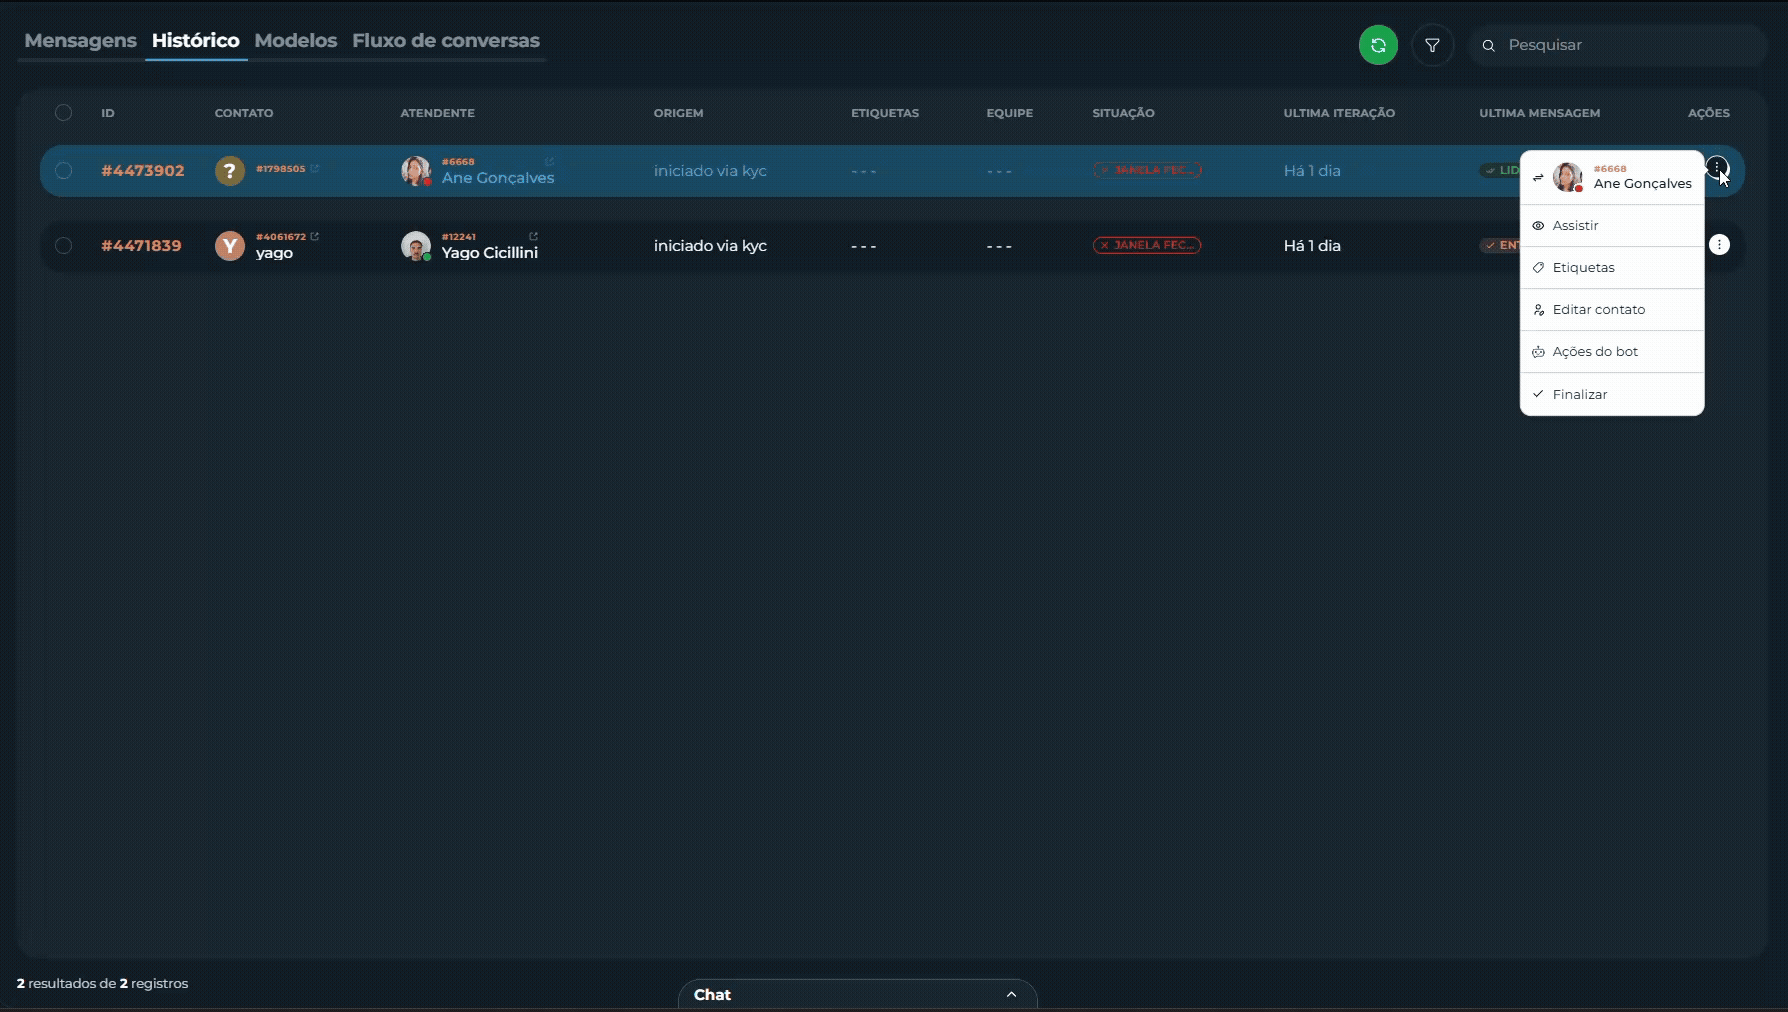The image size is (1788, 1012).
Task: Choose Assistir from the actions menu
Action: click(x=1612, y=226)
